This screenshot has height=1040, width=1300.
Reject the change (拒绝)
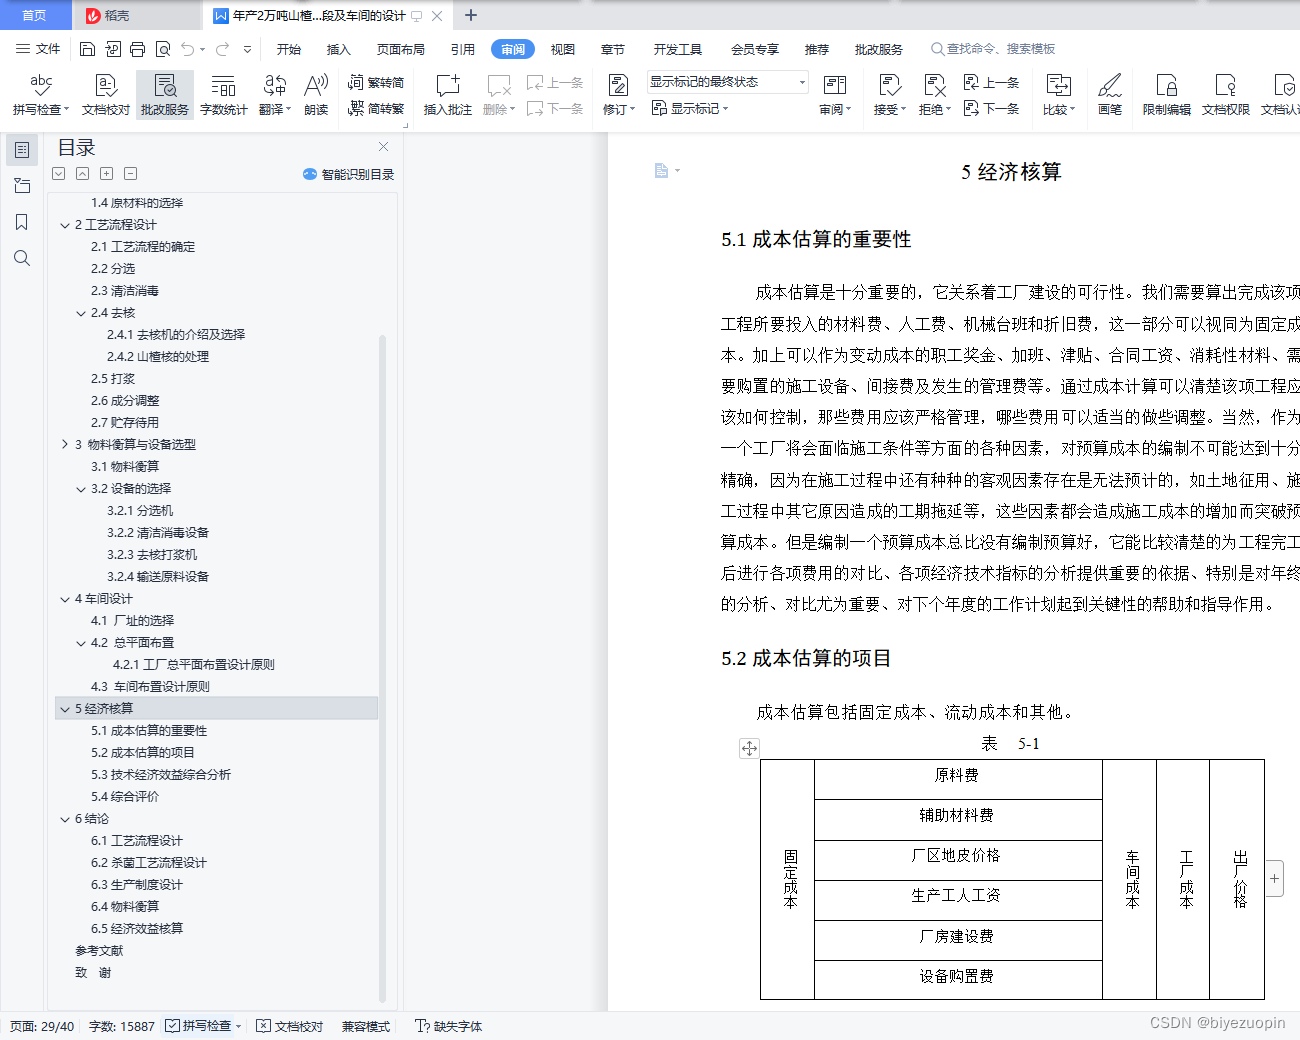click(934, 95)
